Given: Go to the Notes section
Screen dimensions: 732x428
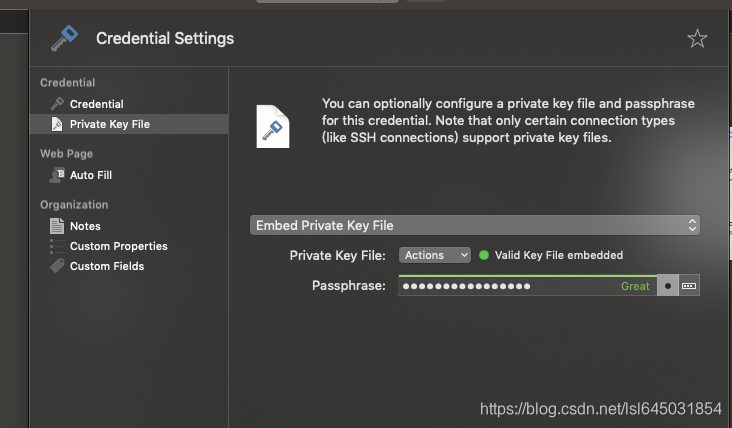Looking at the screenshot, I should click(85, 226).
